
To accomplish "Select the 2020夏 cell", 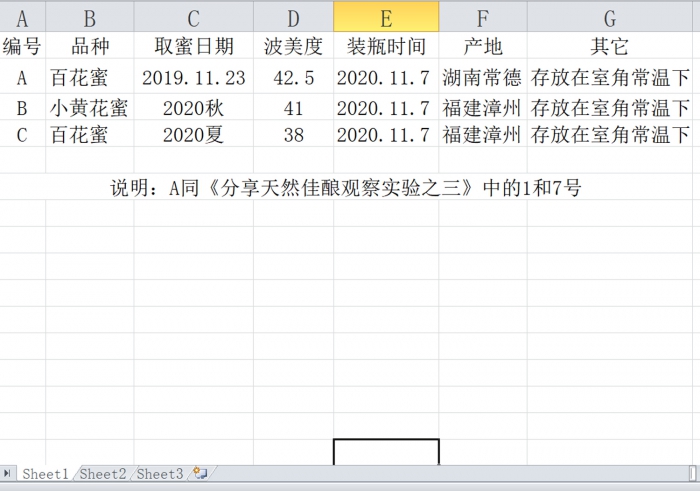I will click(193, 135).
